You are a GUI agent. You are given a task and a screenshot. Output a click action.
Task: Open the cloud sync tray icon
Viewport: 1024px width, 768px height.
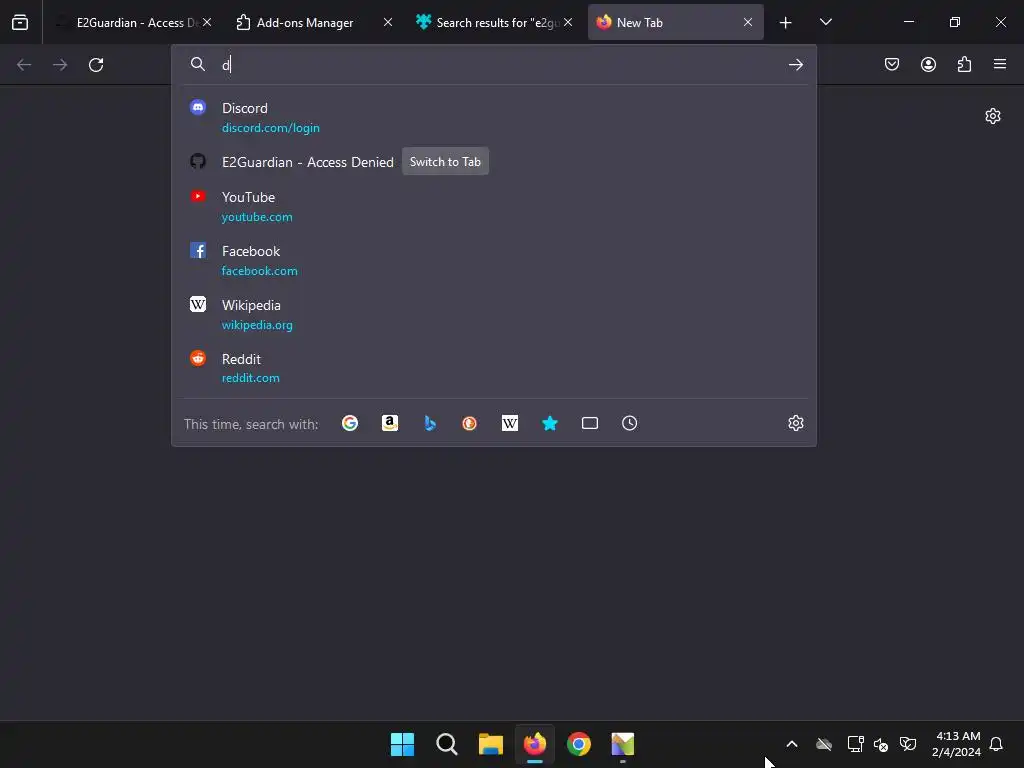(x=824, y=744)
